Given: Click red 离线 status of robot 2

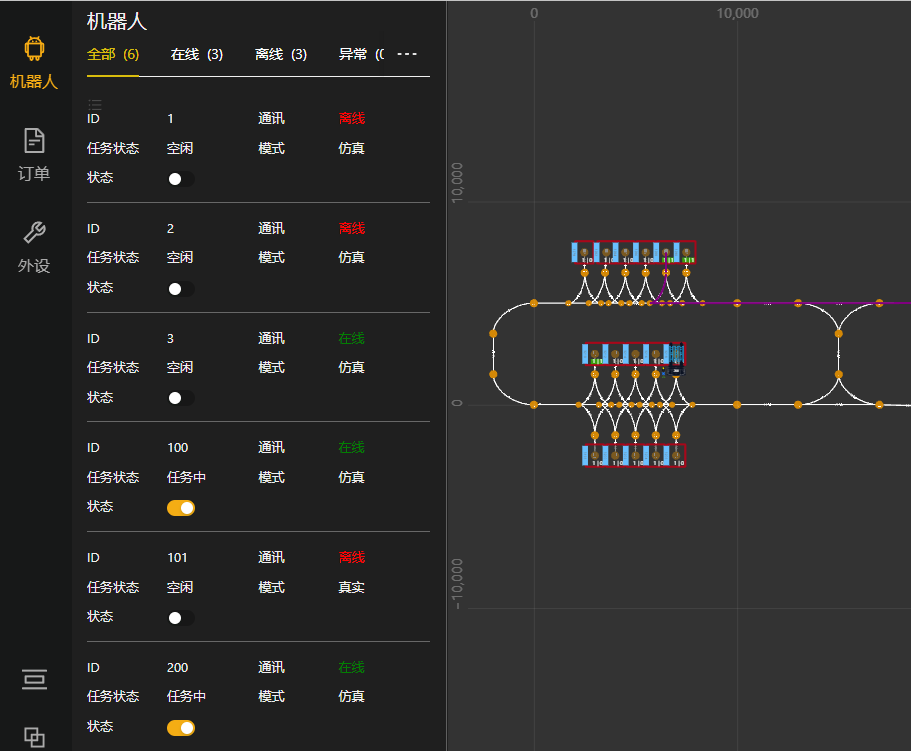Looking at the screenshot, I should coord(352,228).
